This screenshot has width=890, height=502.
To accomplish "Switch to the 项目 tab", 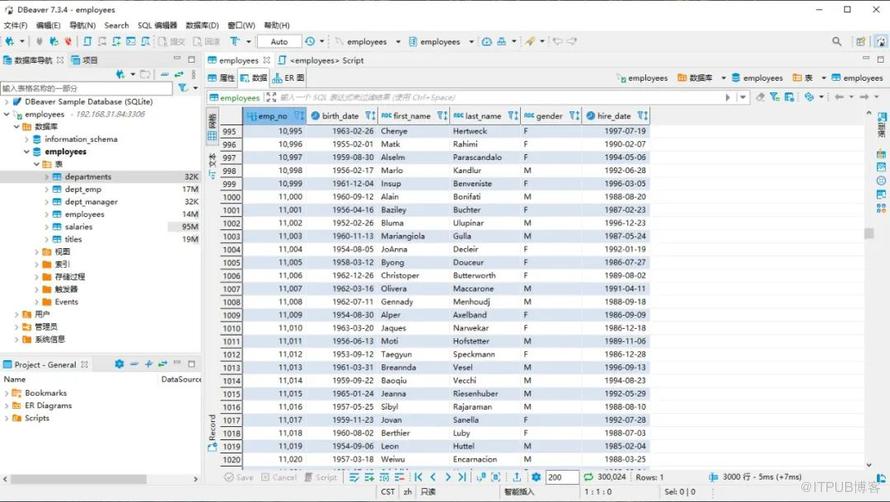I will click(x=85, y=60).
